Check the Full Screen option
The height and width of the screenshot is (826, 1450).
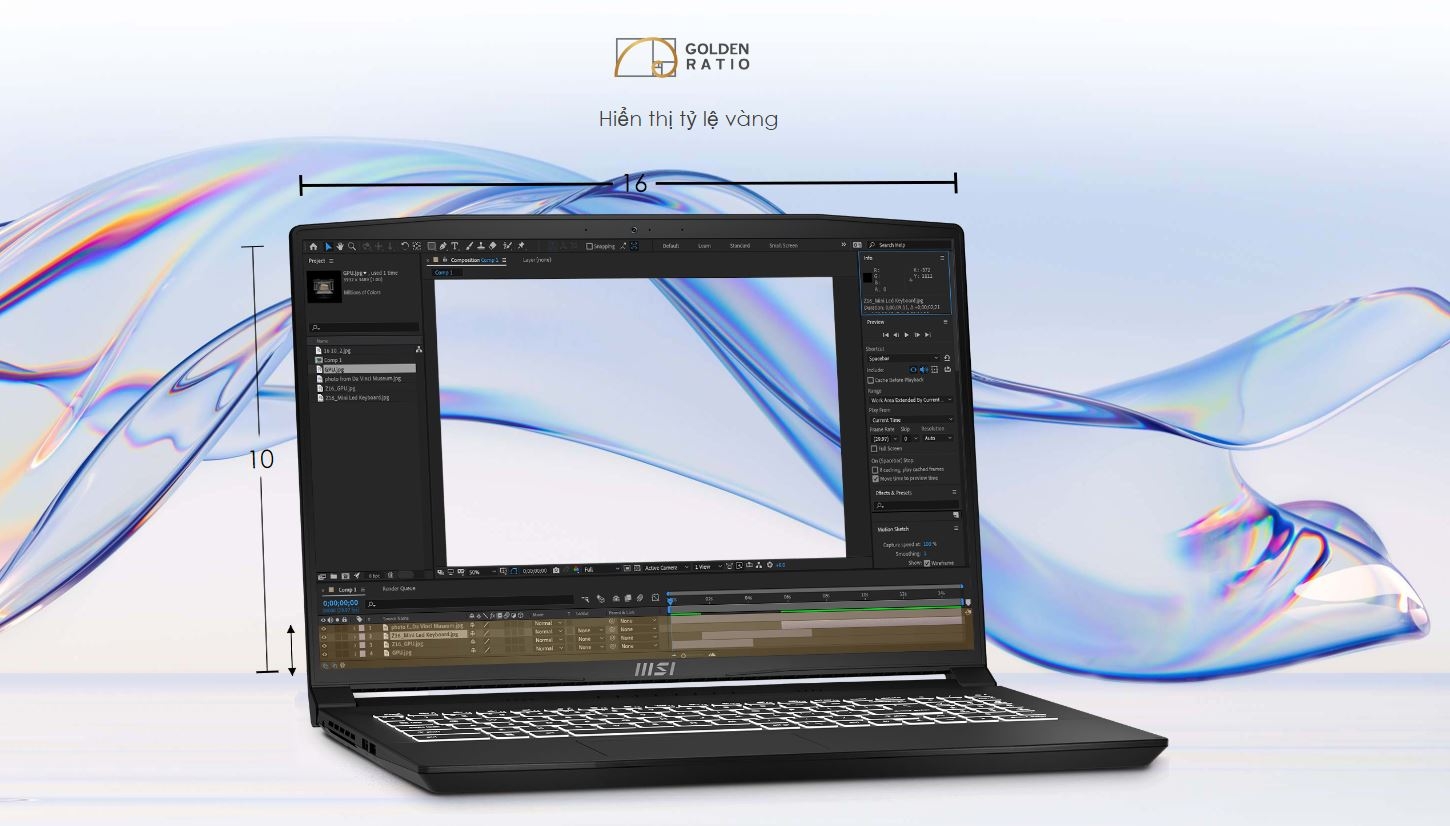tap(874, 449)
